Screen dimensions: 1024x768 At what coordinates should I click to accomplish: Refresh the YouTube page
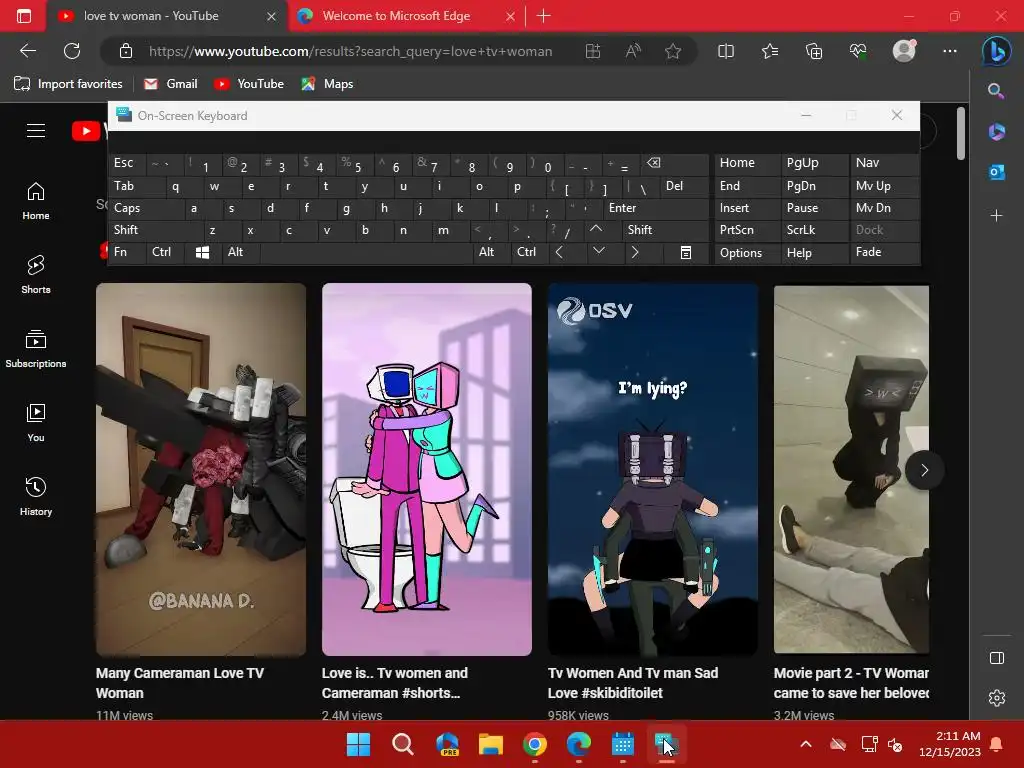[72, 51]
